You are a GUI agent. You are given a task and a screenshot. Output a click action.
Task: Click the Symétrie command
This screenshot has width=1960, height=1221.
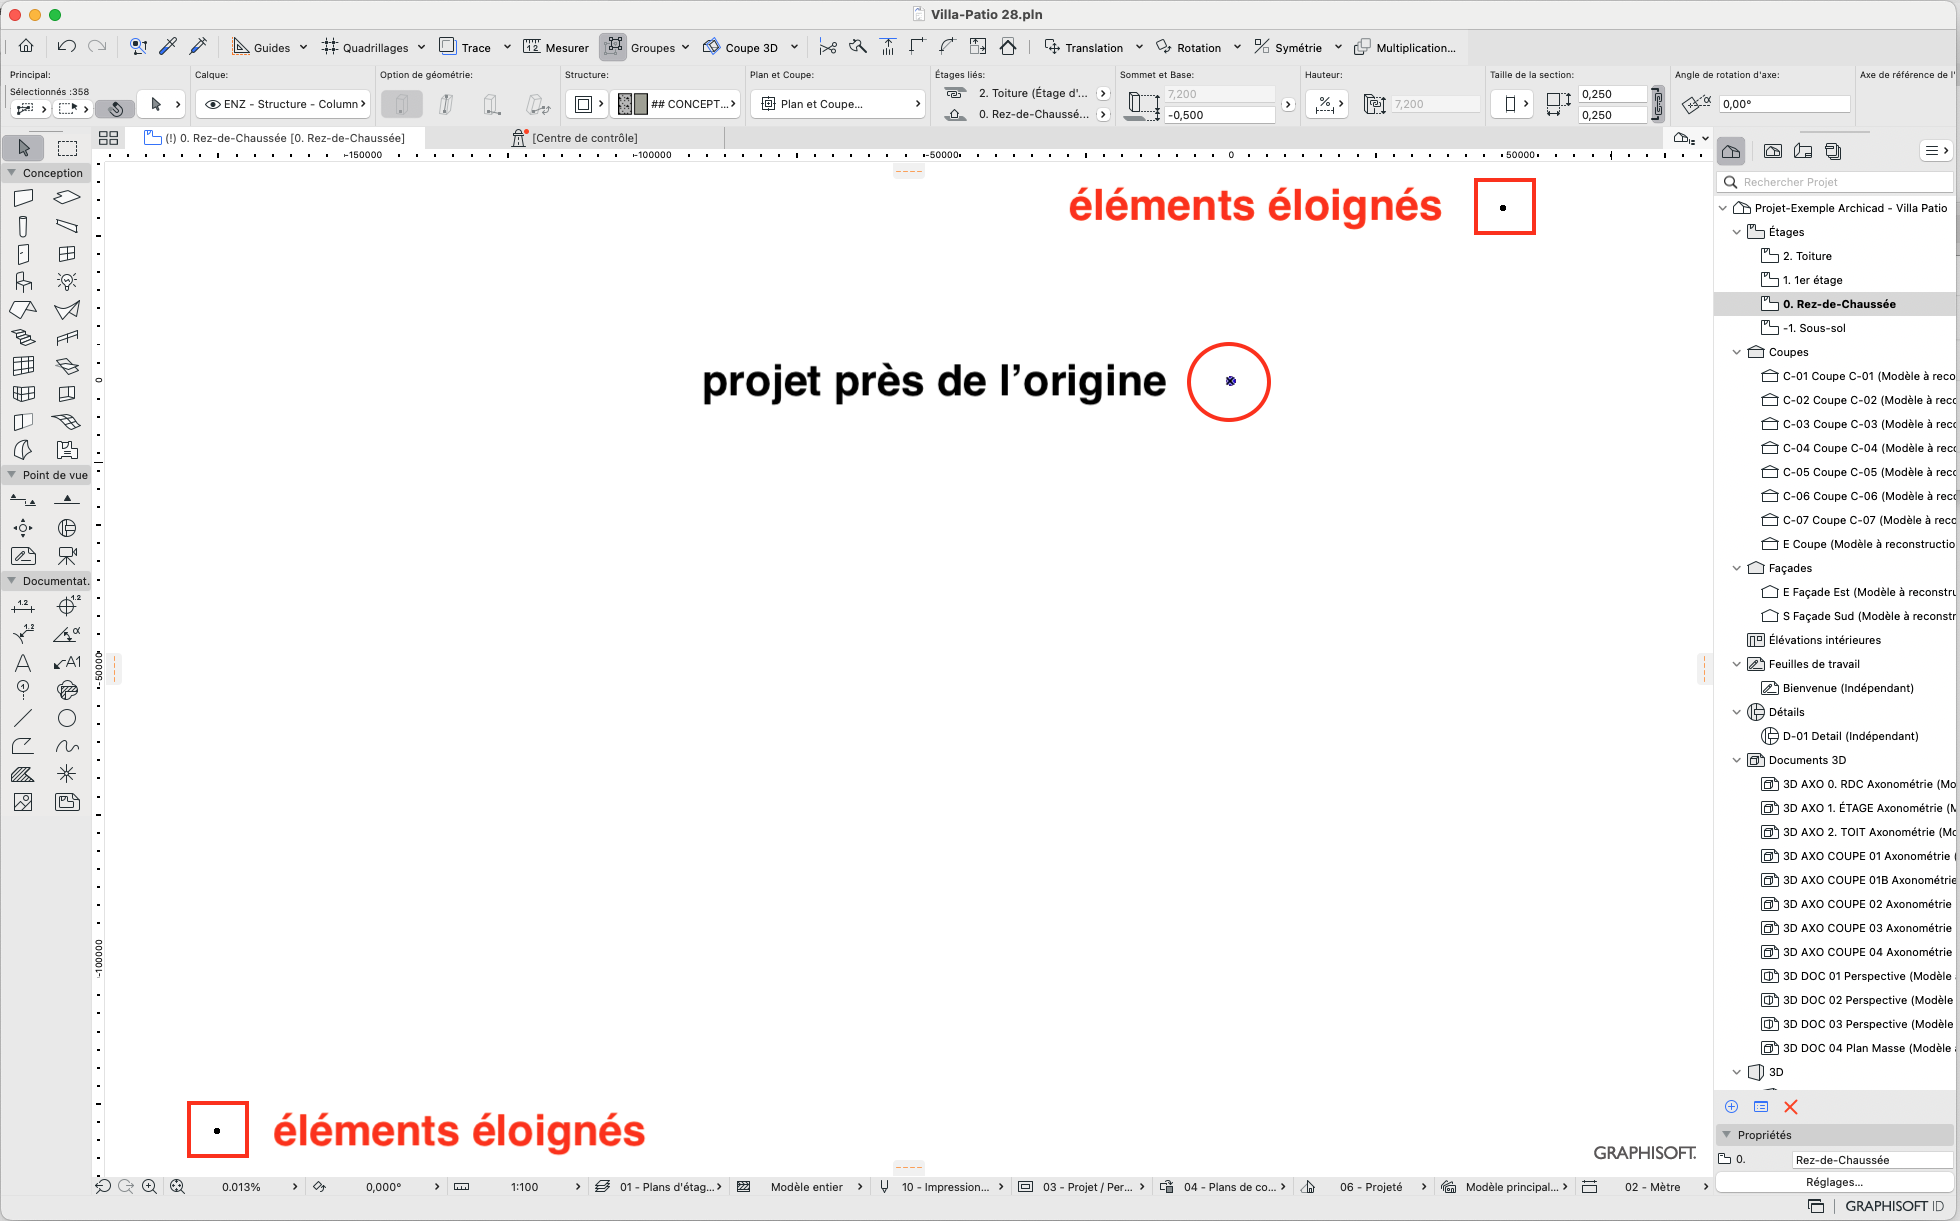(x=1288, y=47)
